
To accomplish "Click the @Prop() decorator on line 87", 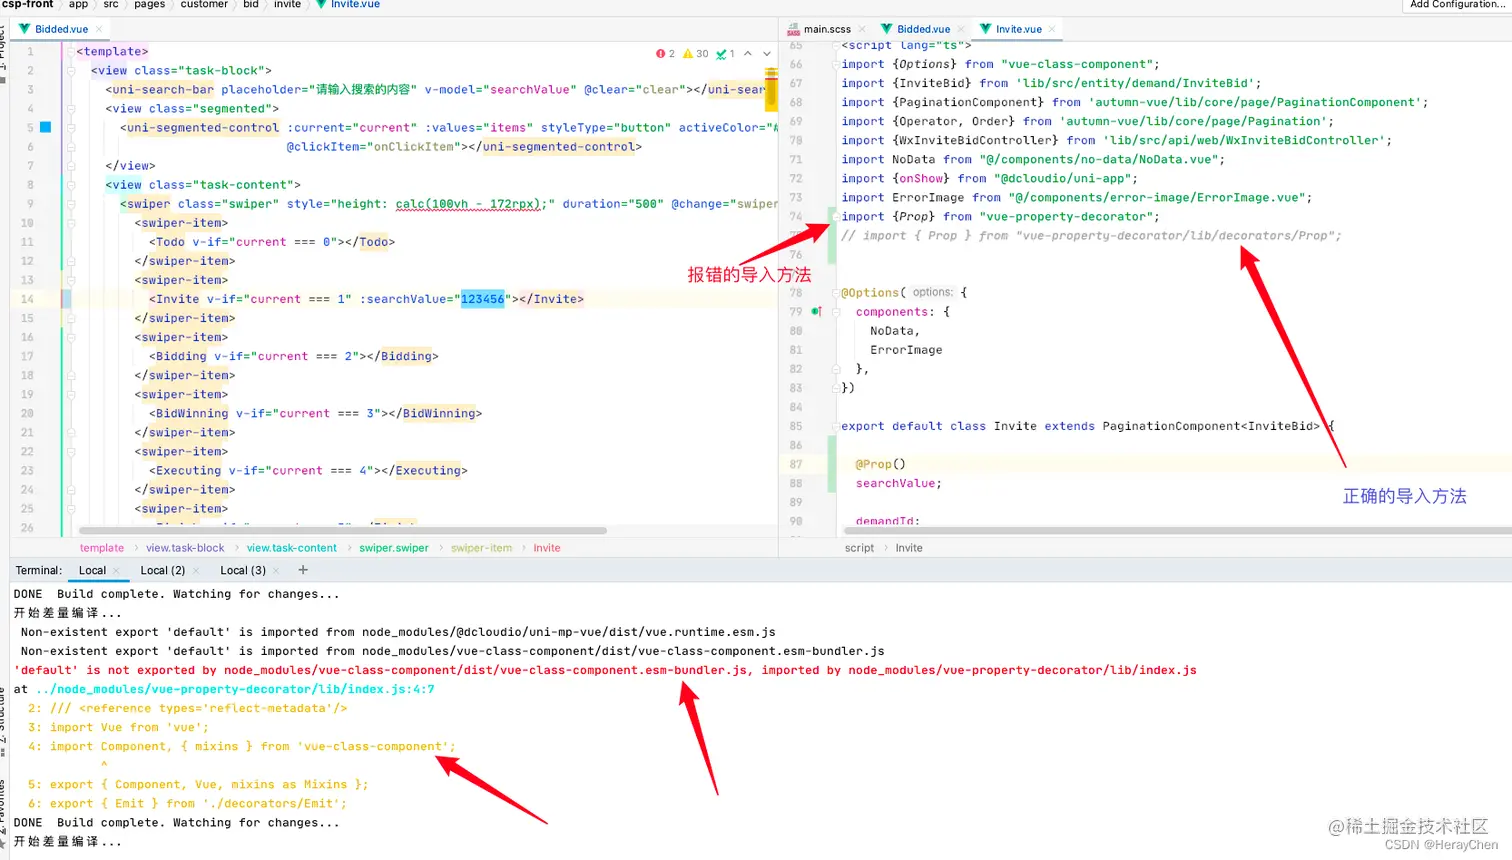I will 880,464.
